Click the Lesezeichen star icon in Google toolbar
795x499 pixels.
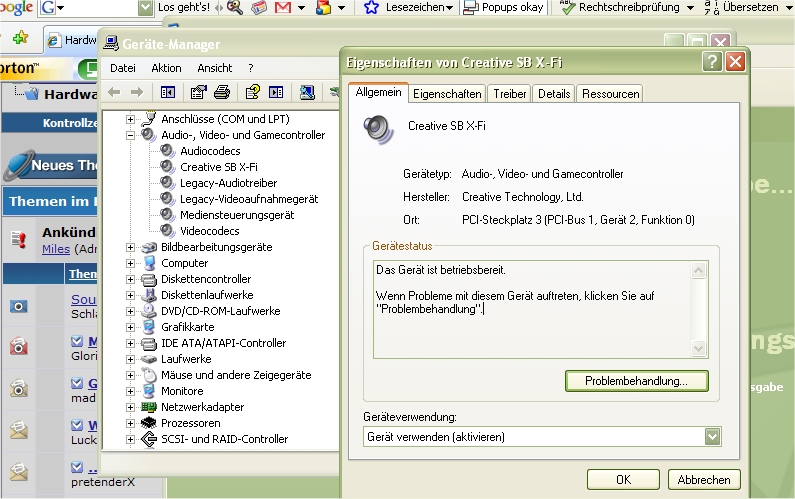[x=371, y=8]
